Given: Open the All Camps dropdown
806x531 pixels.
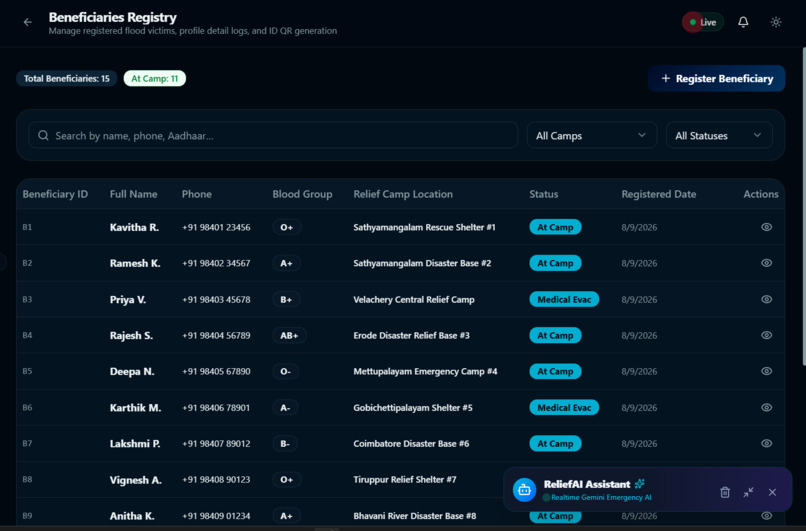Looking at the screenshot, I should (x=592, y=135).
